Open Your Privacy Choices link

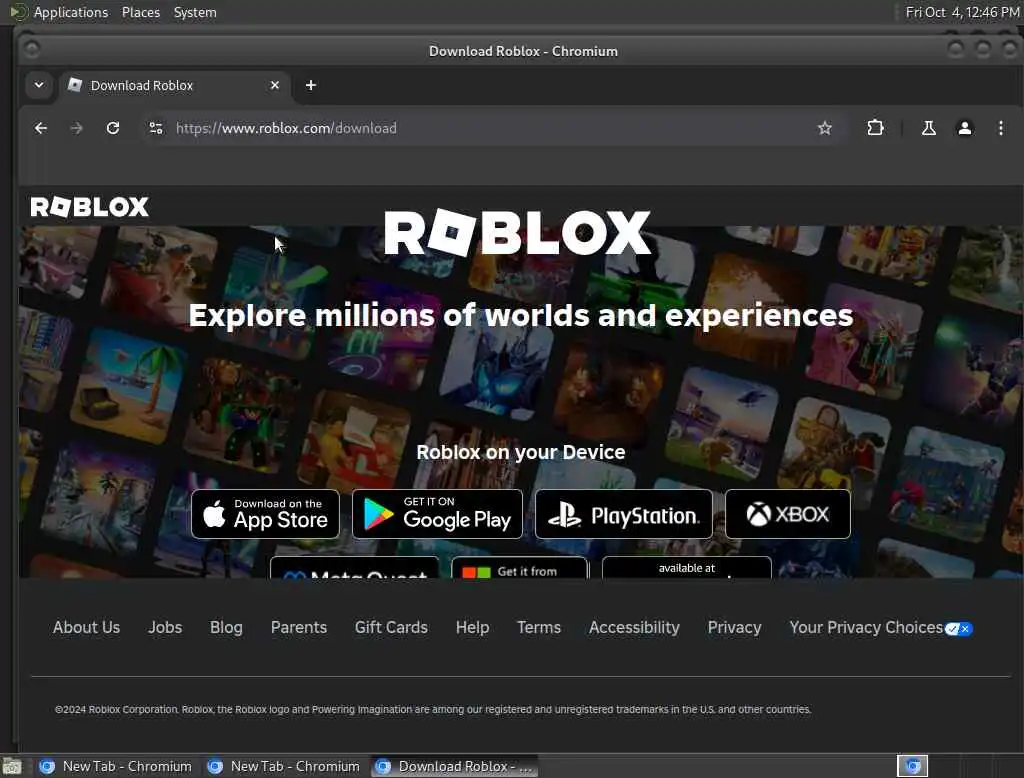[x=866, y=627]
